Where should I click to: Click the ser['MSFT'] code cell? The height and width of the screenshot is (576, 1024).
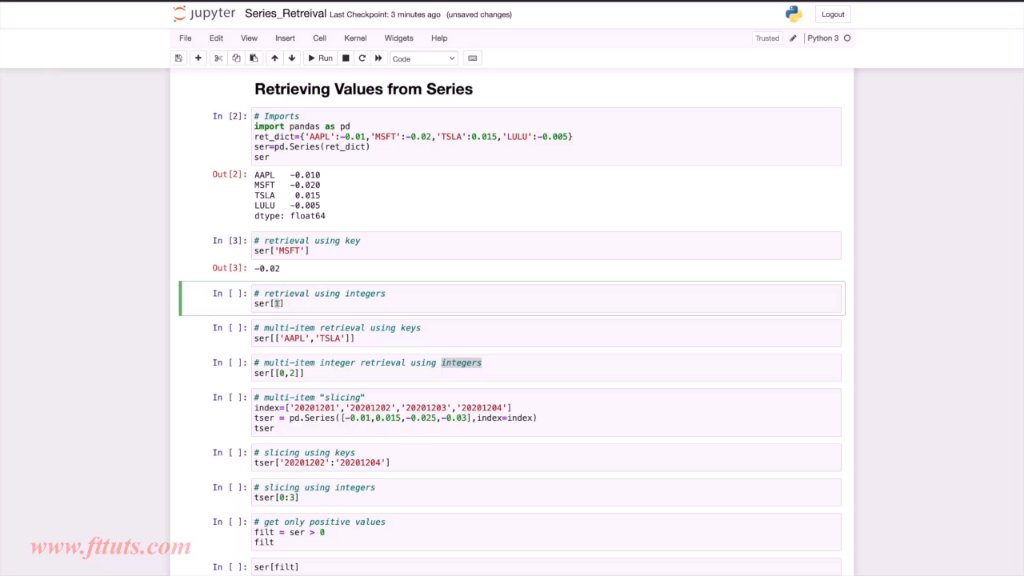pos(546,246)
